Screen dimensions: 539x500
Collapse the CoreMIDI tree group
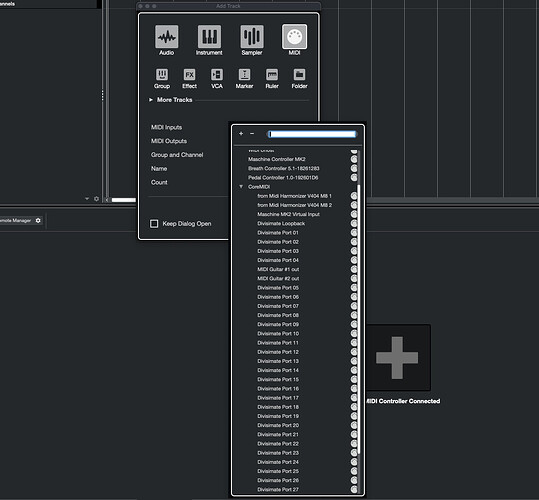pyautogui.click(x=241, y=187)
